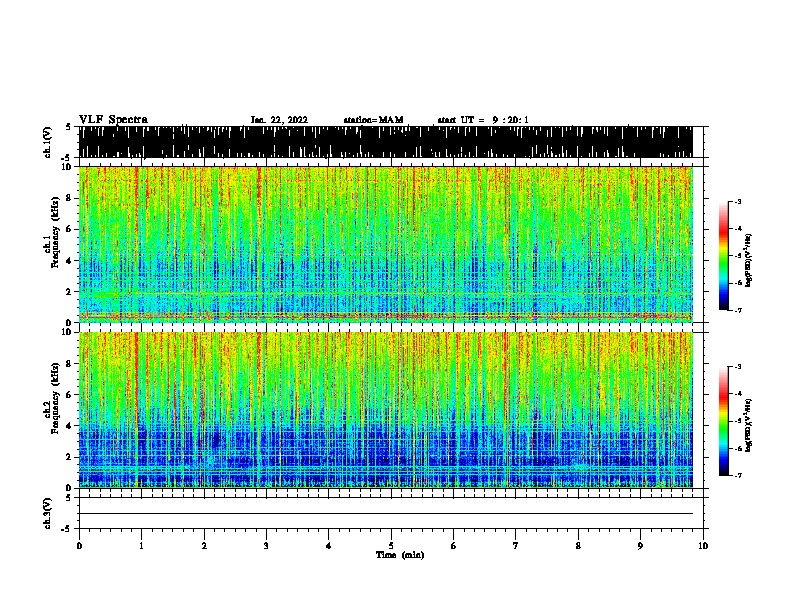
Task: Click the ch.3(V) flat line trace
Action: click(386, 514)
